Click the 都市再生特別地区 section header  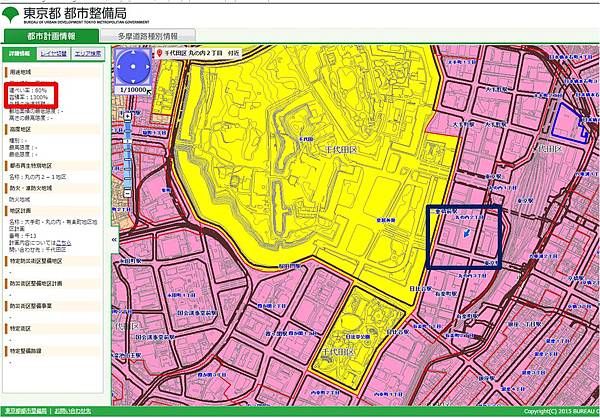(53, 165)
